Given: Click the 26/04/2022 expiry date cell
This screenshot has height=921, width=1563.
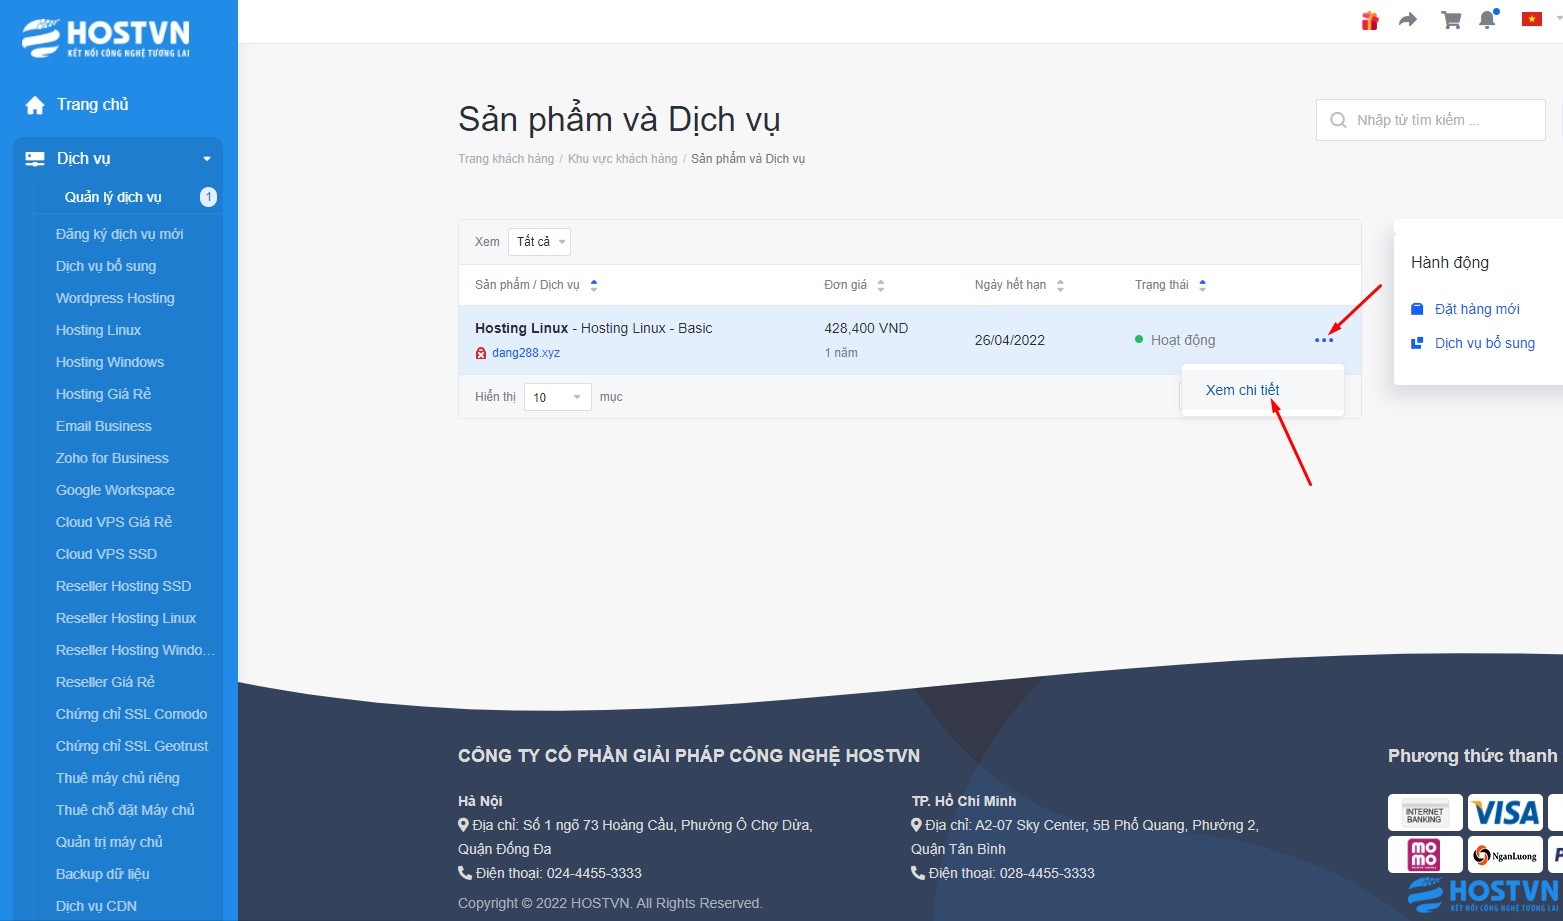Looking at the screenshot, I should pyautogui.click(x=1010, y=340).
